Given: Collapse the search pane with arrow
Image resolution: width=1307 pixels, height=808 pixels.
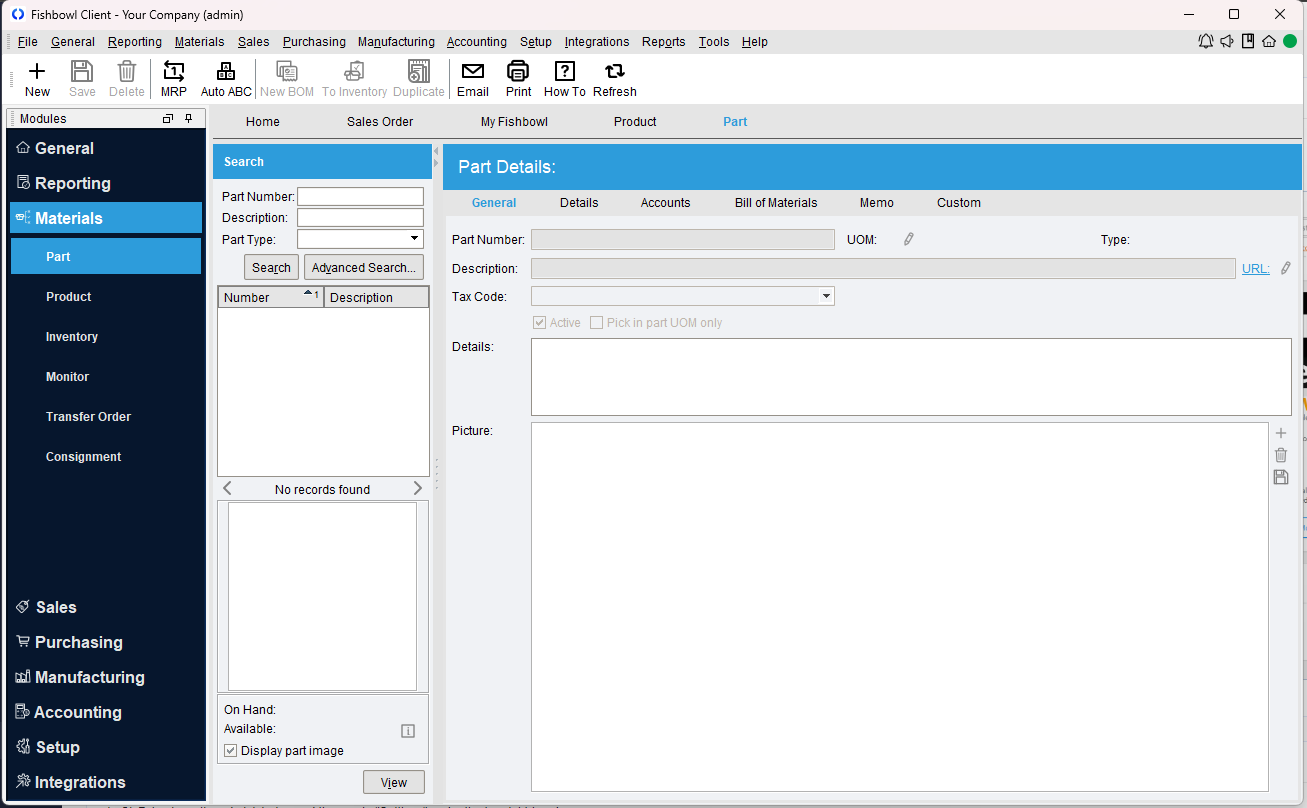Looking at the screenshot, I should [436, 151].
